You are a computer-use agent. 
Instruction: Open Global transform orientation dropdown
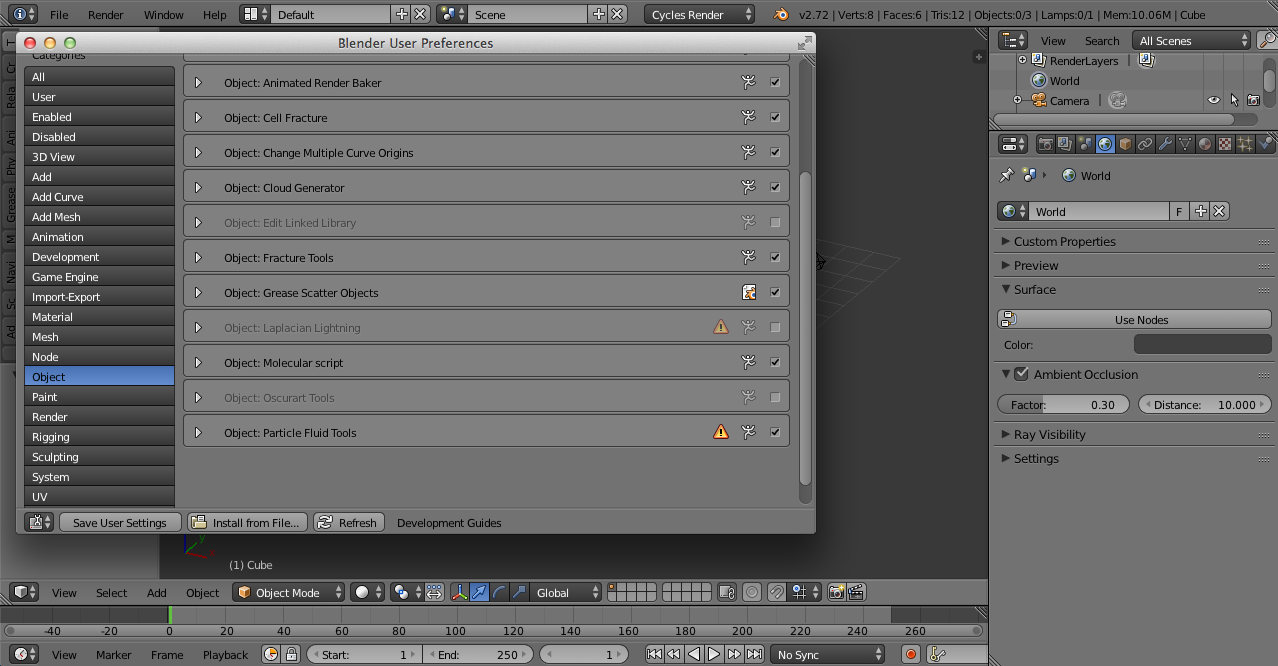click(566, 592)
